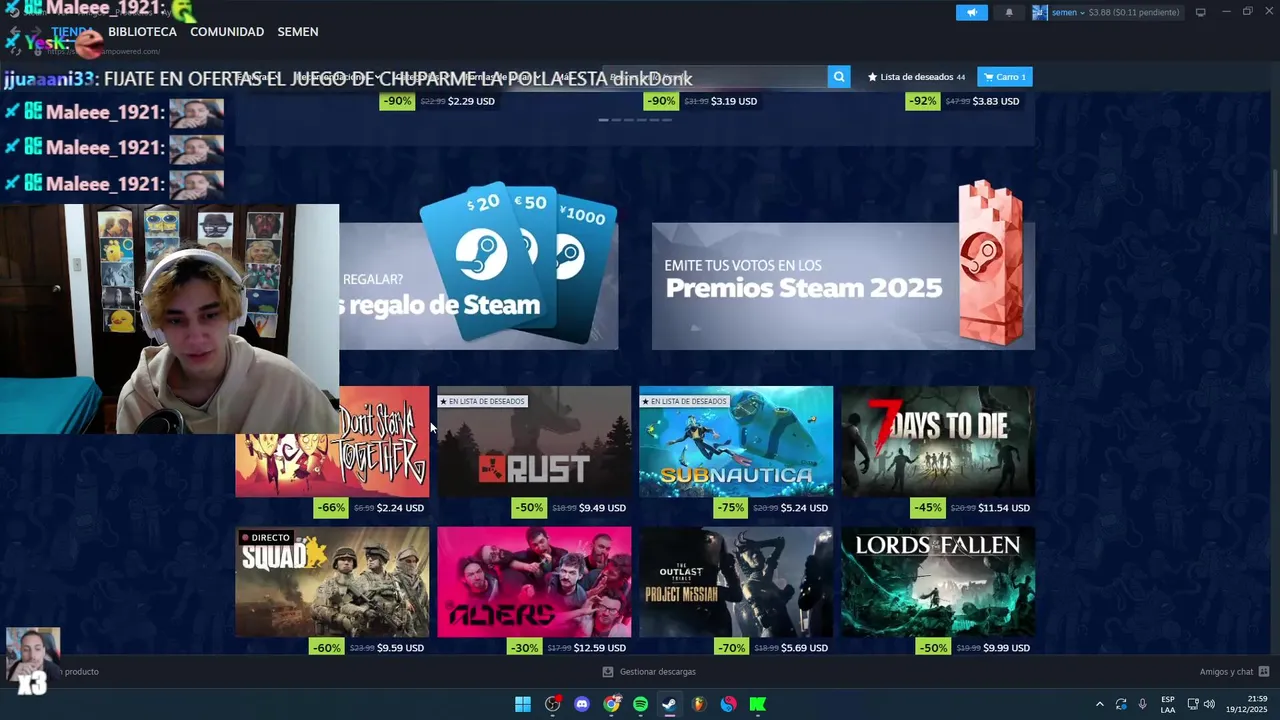Open the network tray icon
Screen dimensions: 1280x720
click(x=1193, y=704)
